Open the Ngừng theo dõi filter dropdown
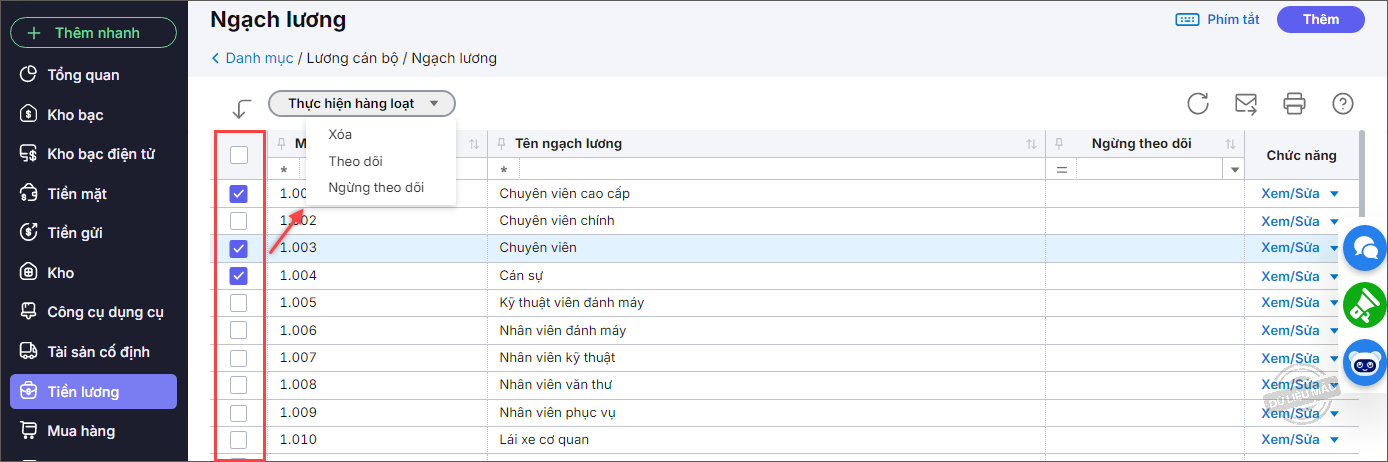The height and width of the screenshot is (462, 1388). tap(1235, 170)
